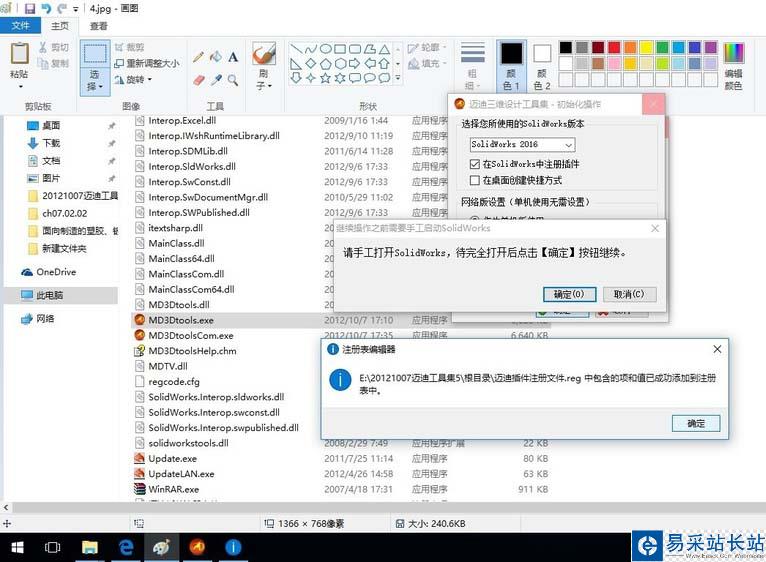Pick the purple palette swatch

(x=711, y=47)
